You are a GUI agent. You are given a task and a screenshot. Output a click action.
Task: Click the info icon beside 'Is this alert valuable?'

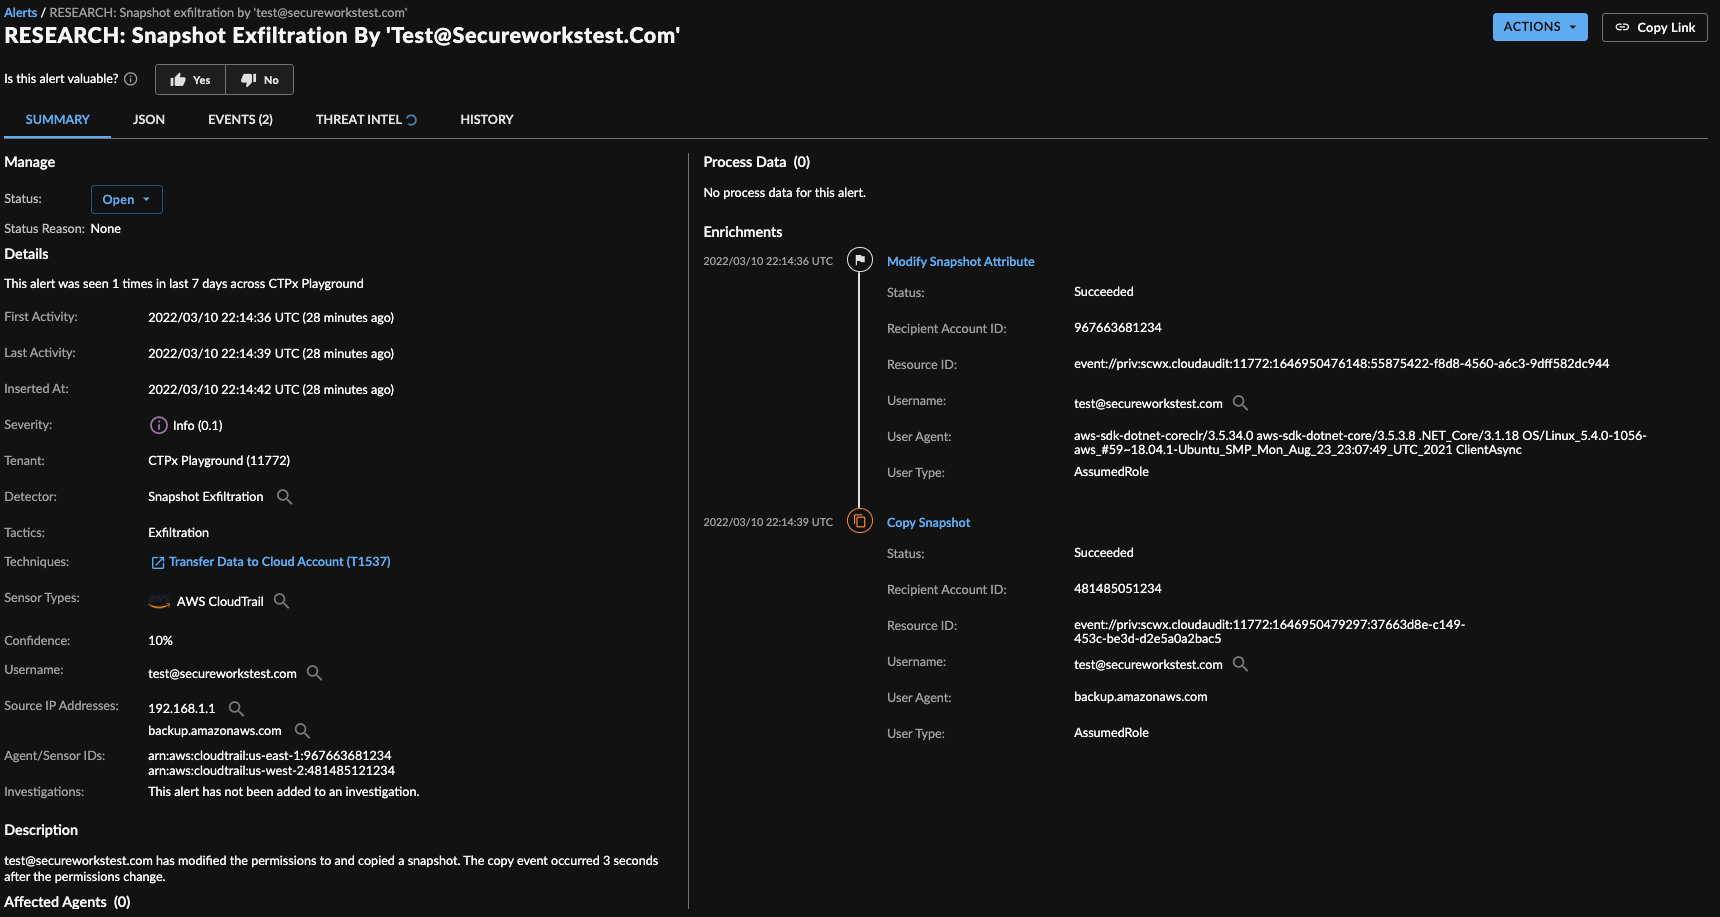131,79
